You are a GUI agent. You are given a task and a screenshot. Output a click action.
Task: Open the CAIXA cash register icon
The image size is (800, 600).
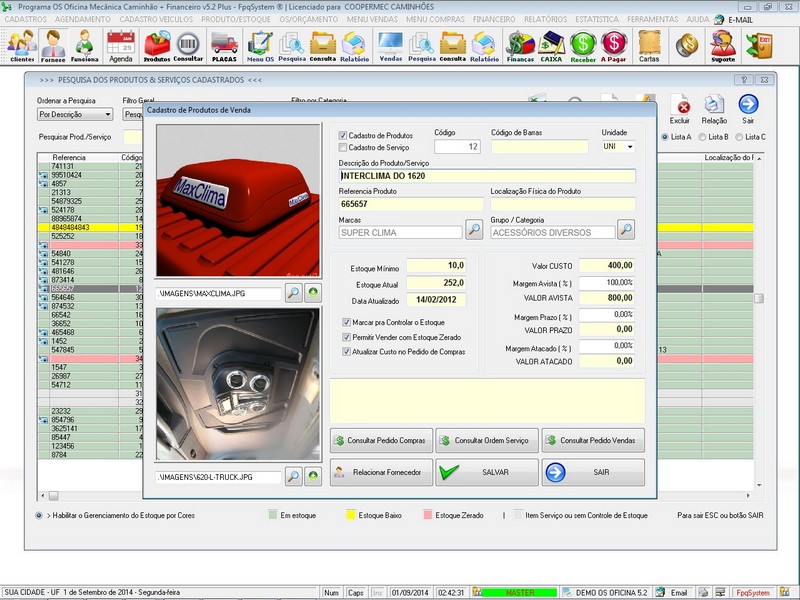pos(551,45)
